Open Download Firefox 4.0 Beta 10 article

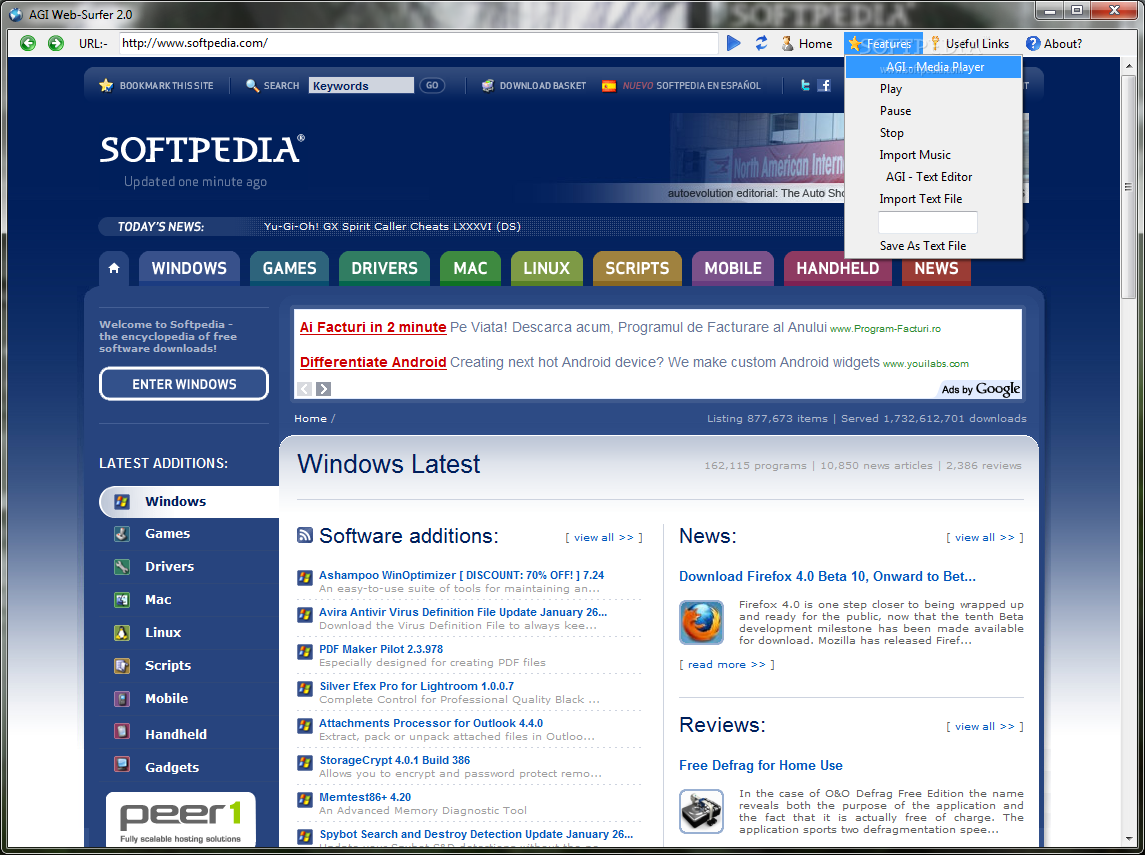[x=827, y=577]
